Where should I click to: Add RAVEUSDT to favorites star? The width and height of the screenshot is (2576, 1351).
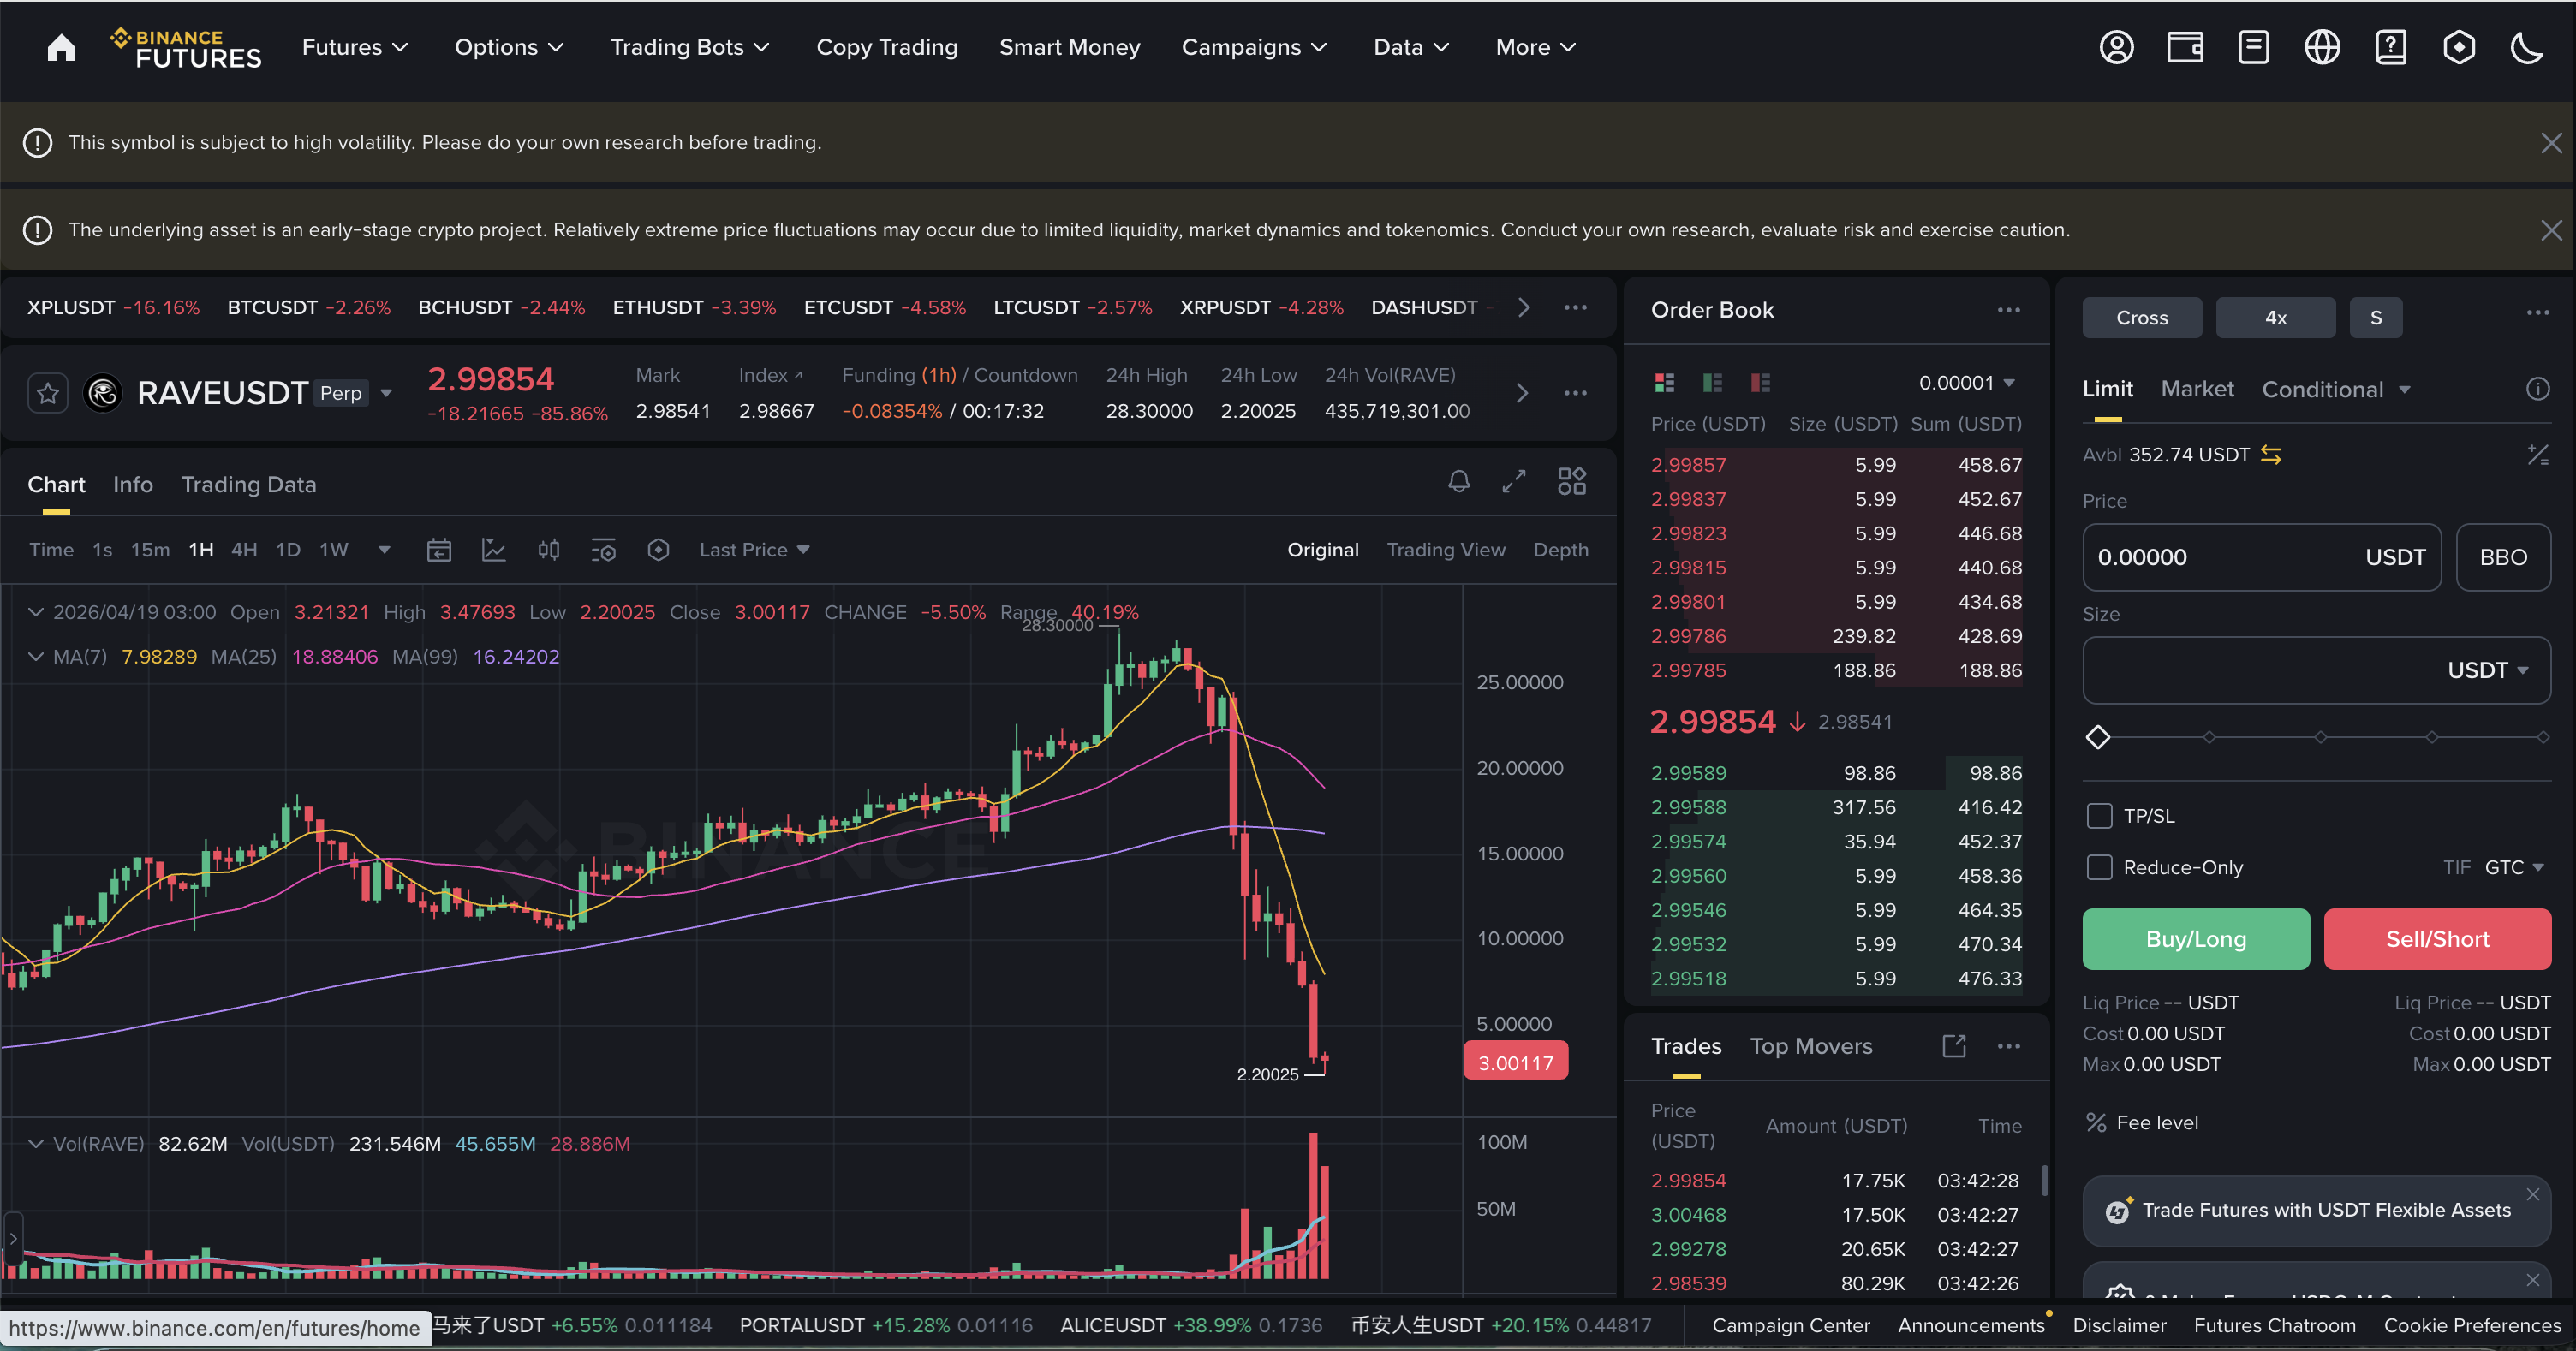[47, 393]
